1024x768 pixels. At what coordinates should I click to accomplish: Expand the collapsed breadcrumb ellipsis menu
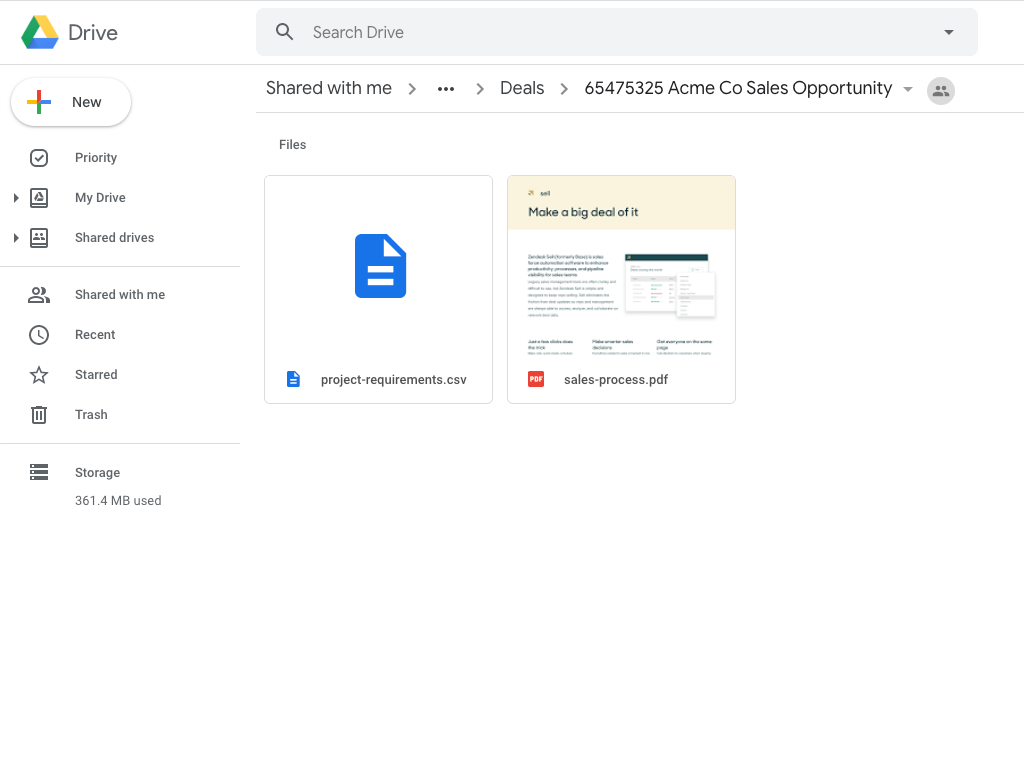pyautogui.click(x=445, y=88)
